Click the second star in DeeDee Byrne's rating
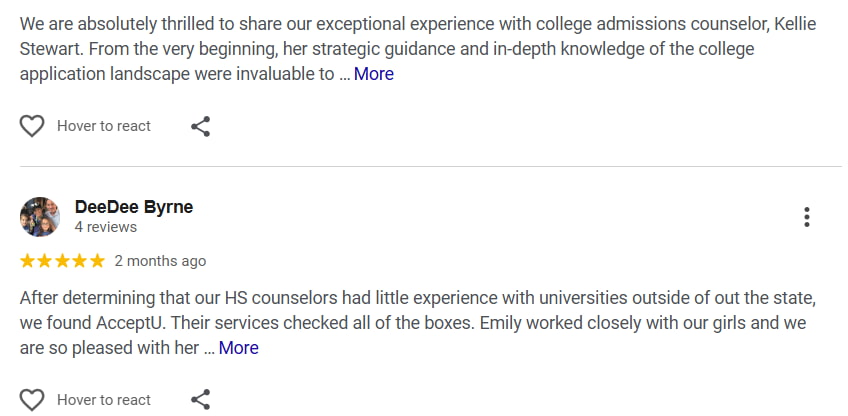 [x=45, y=261]
